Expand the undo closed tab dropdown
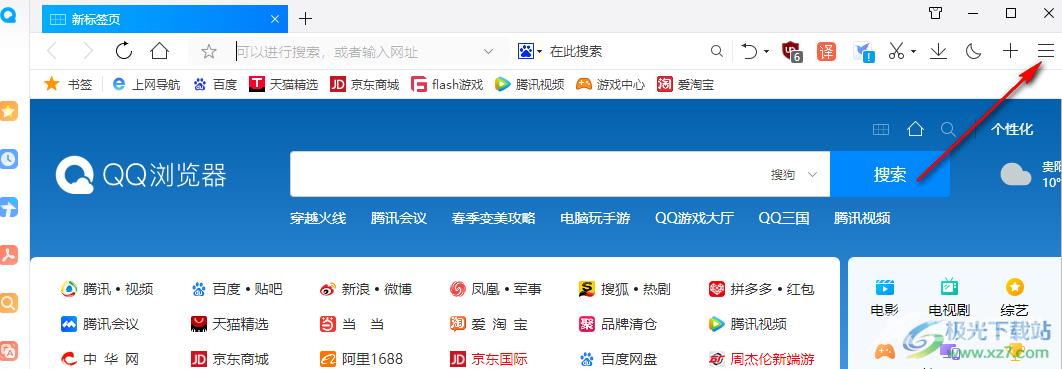This screenshot has width=1062, height=369. [766, 51]
